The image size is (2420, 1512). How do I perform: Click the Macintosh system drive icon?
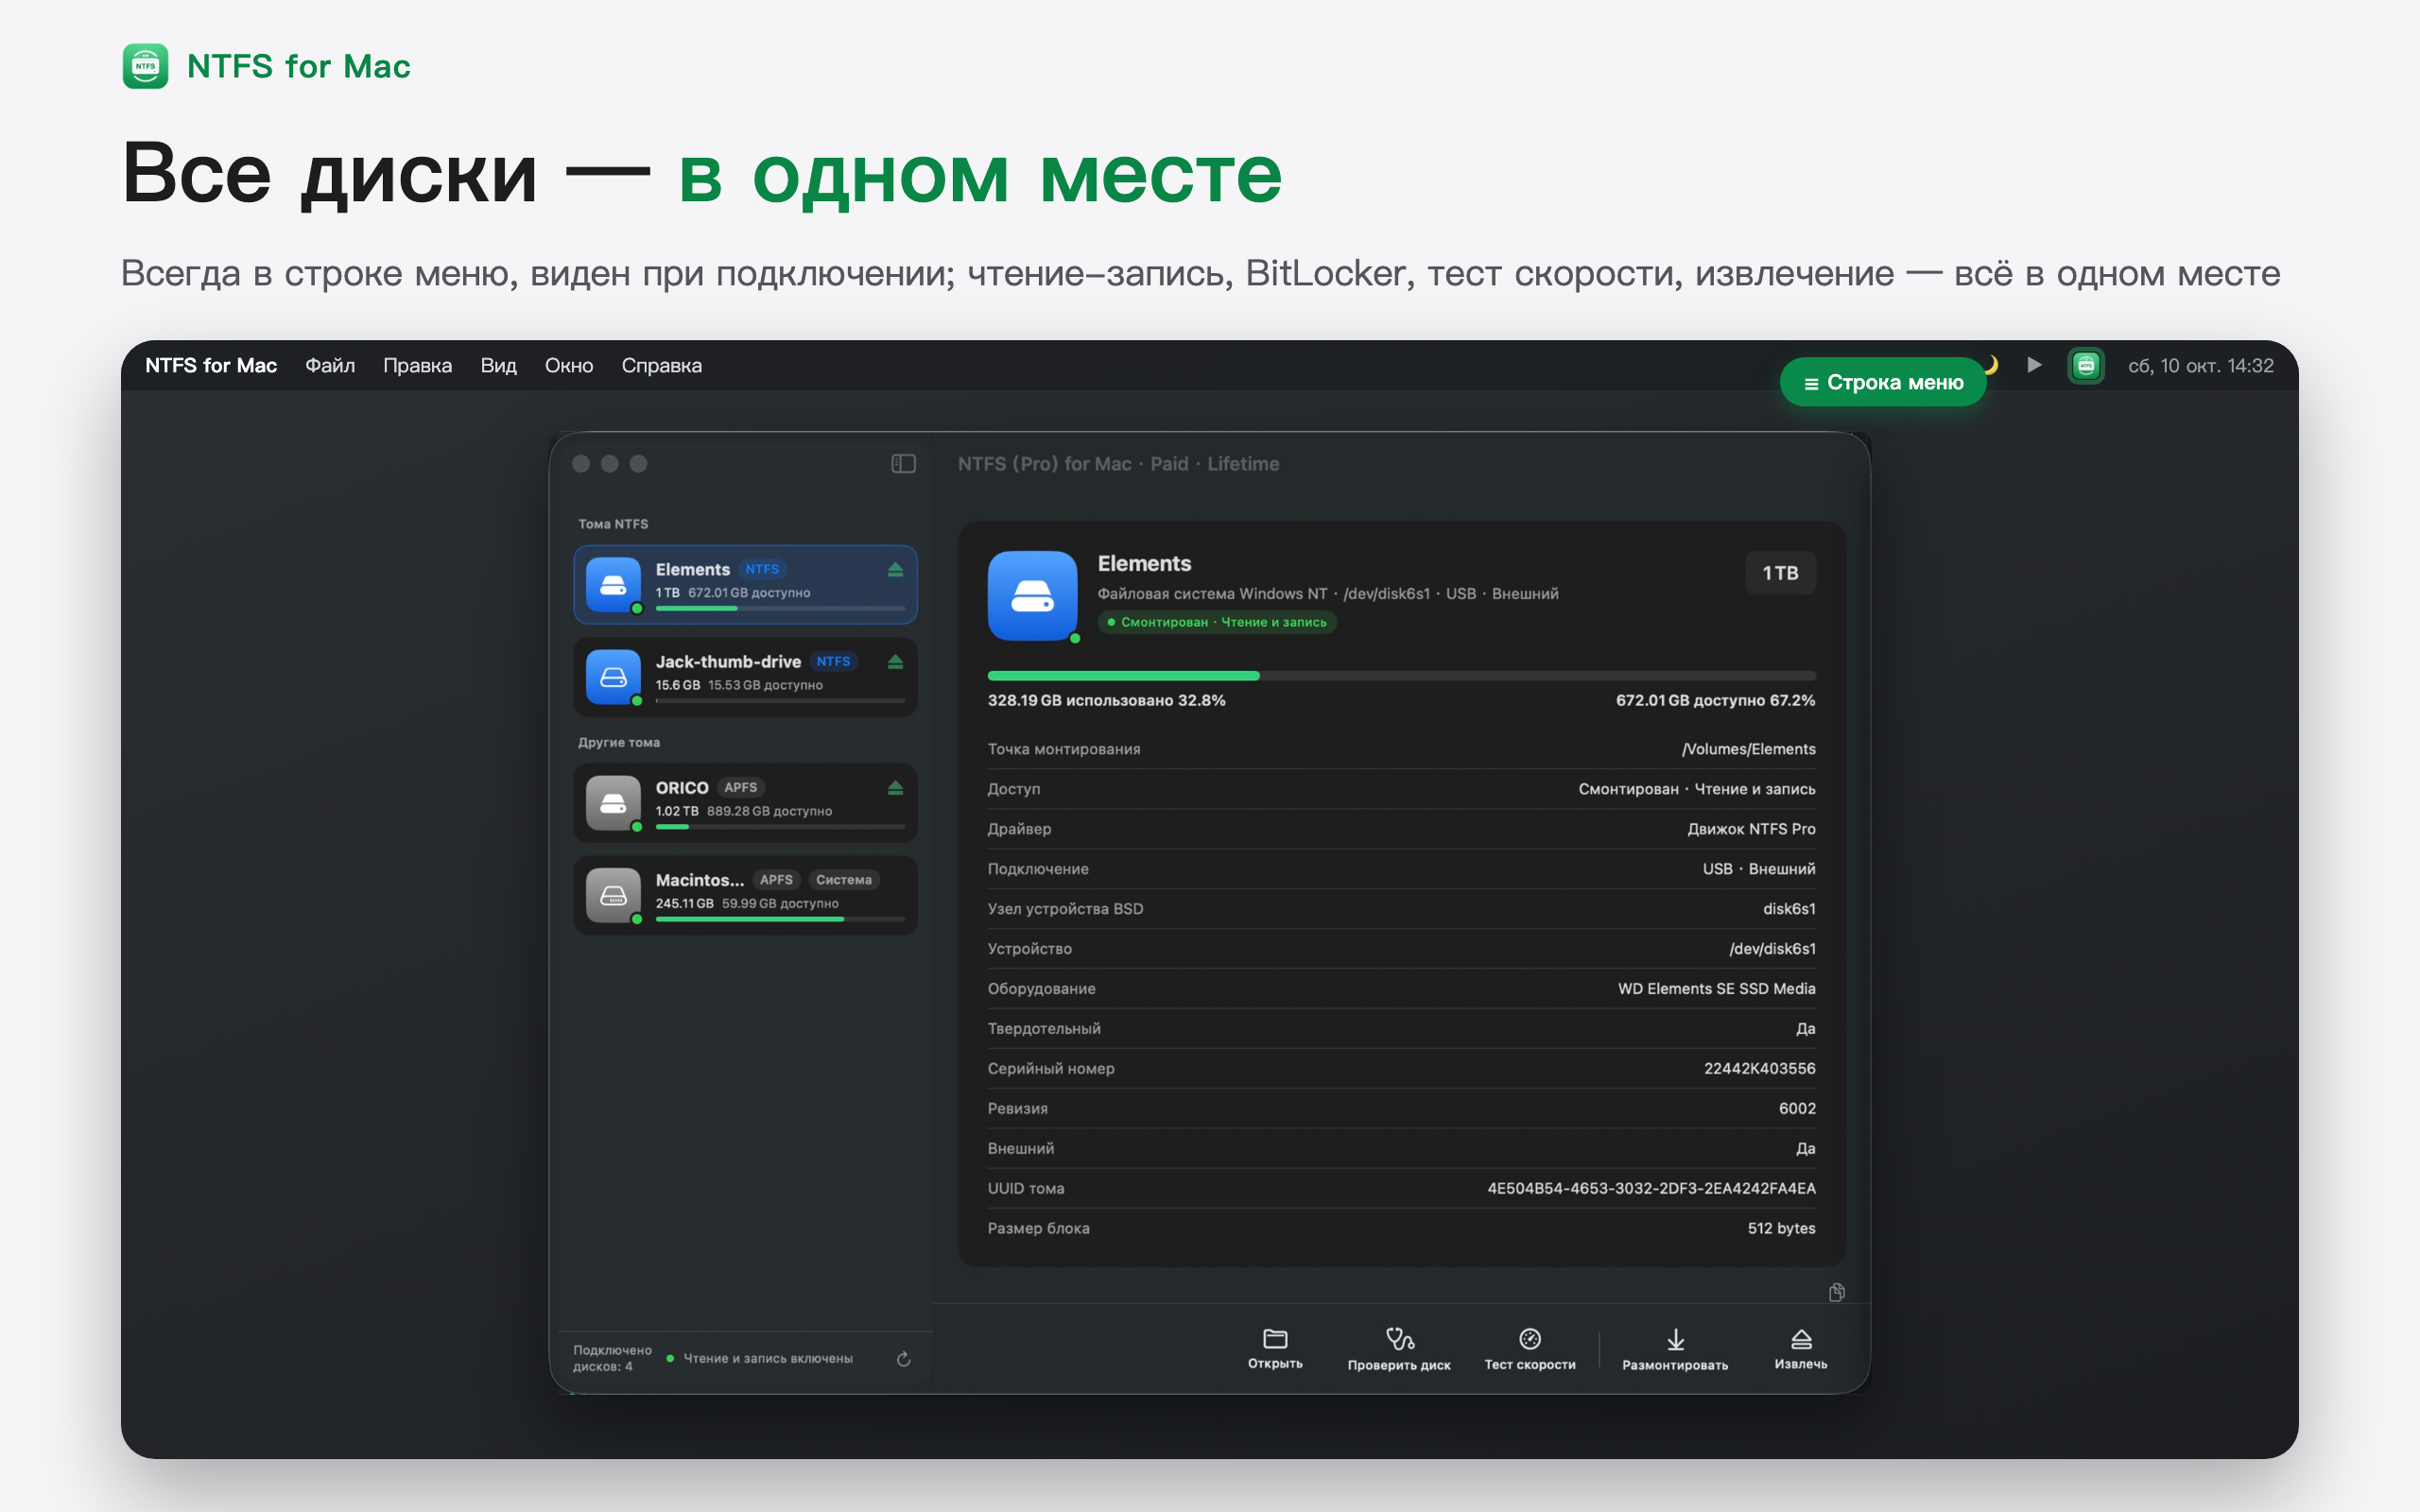tap(613, 895)
